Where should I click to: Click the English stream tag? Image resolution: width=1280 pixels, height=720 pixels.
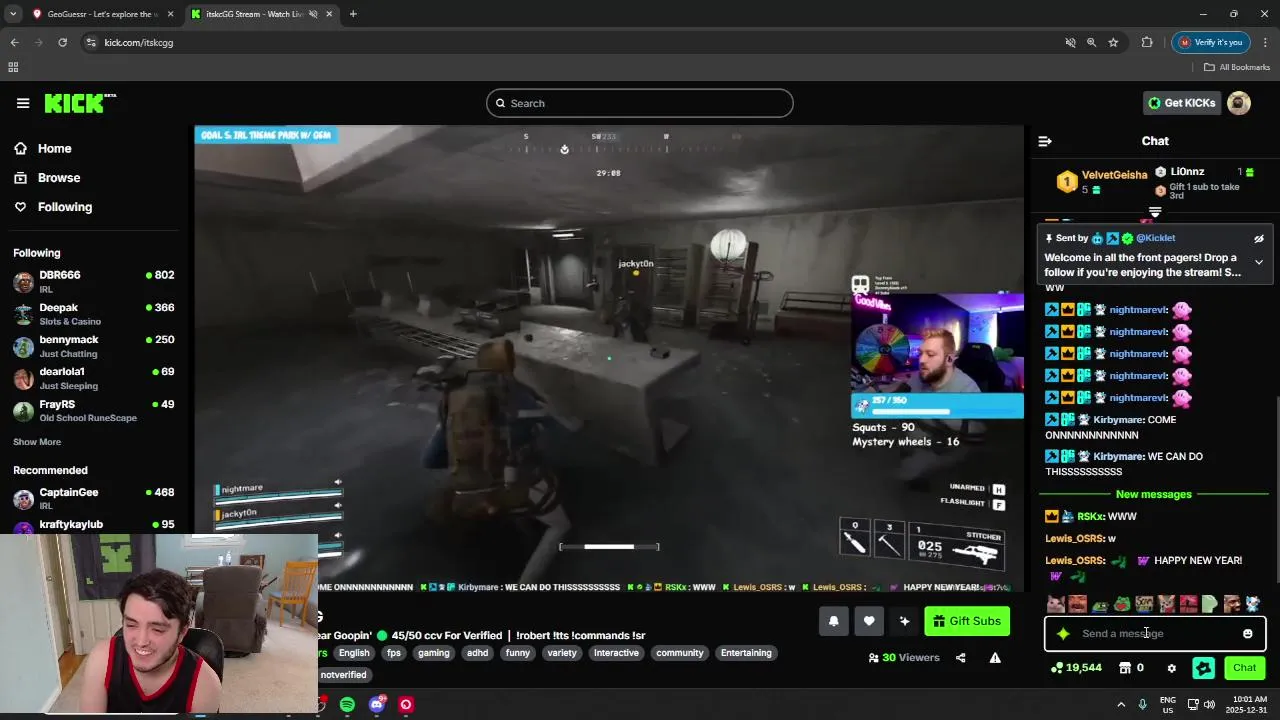(354, 653)
